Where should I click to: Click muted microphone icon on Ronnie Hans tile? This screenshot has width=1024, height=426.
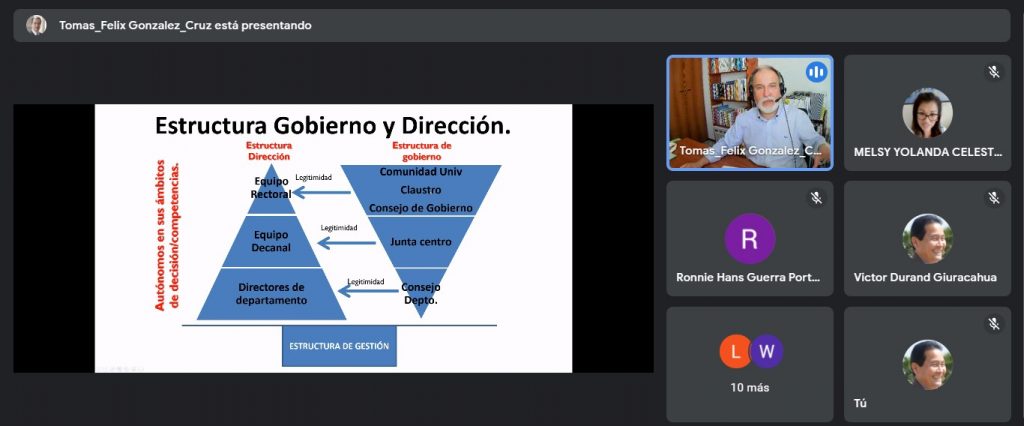(816, 198)
